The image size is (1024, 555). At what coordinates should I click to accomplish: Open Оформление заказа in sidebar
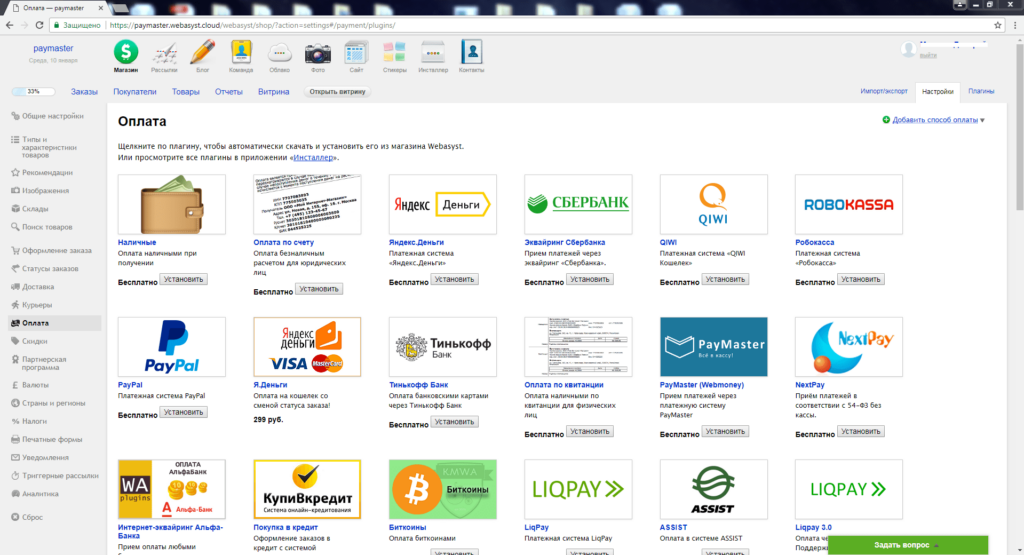tap(57, 250)
